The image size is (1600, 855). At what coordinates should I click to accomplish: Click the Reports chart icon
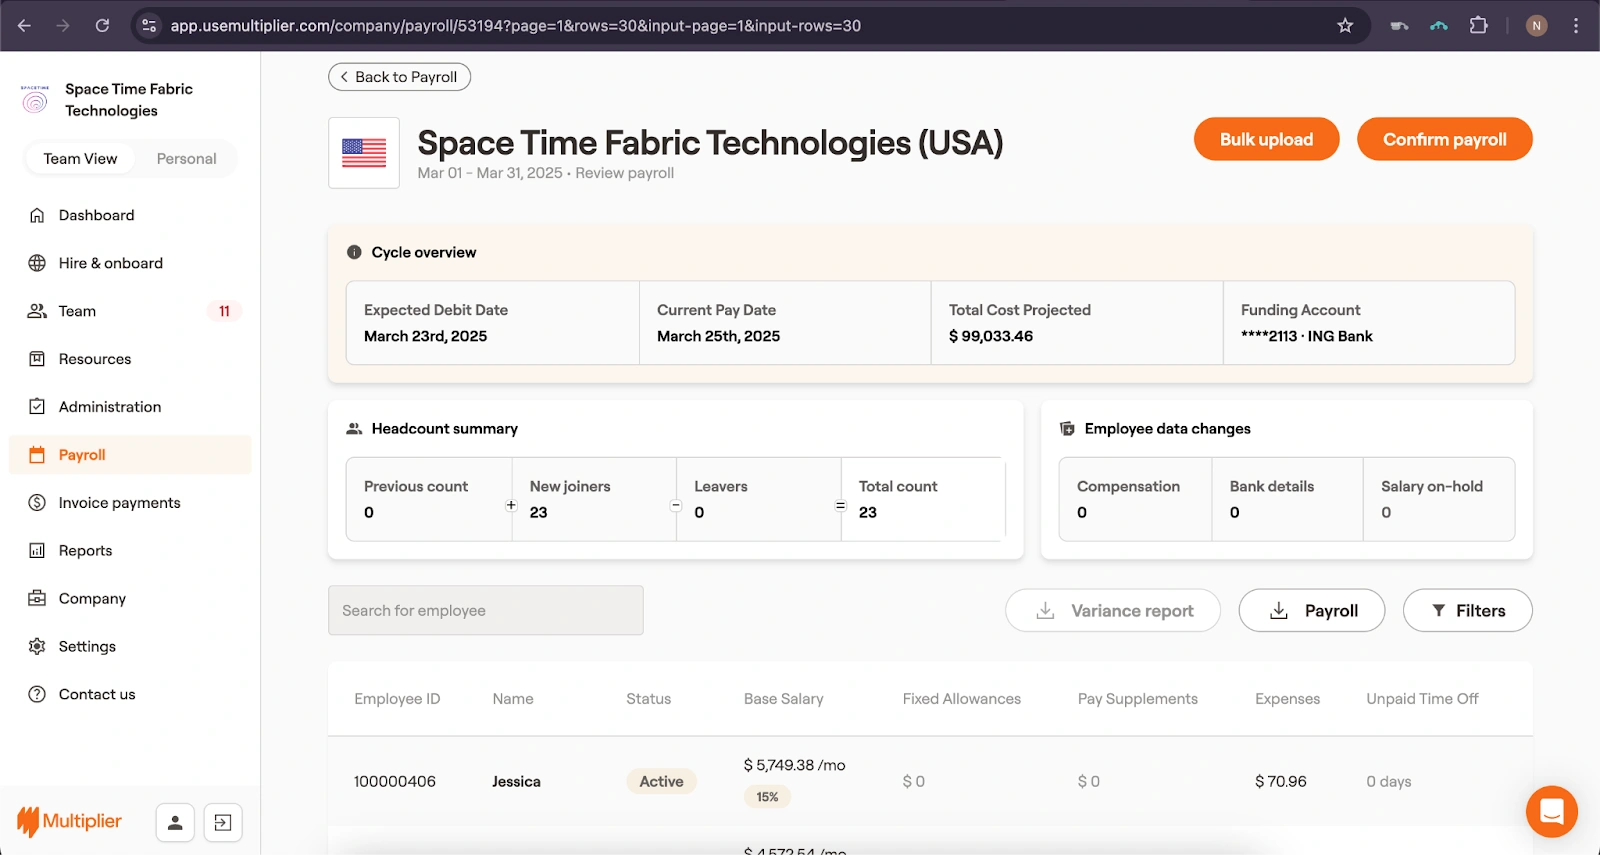click(37, 551)
